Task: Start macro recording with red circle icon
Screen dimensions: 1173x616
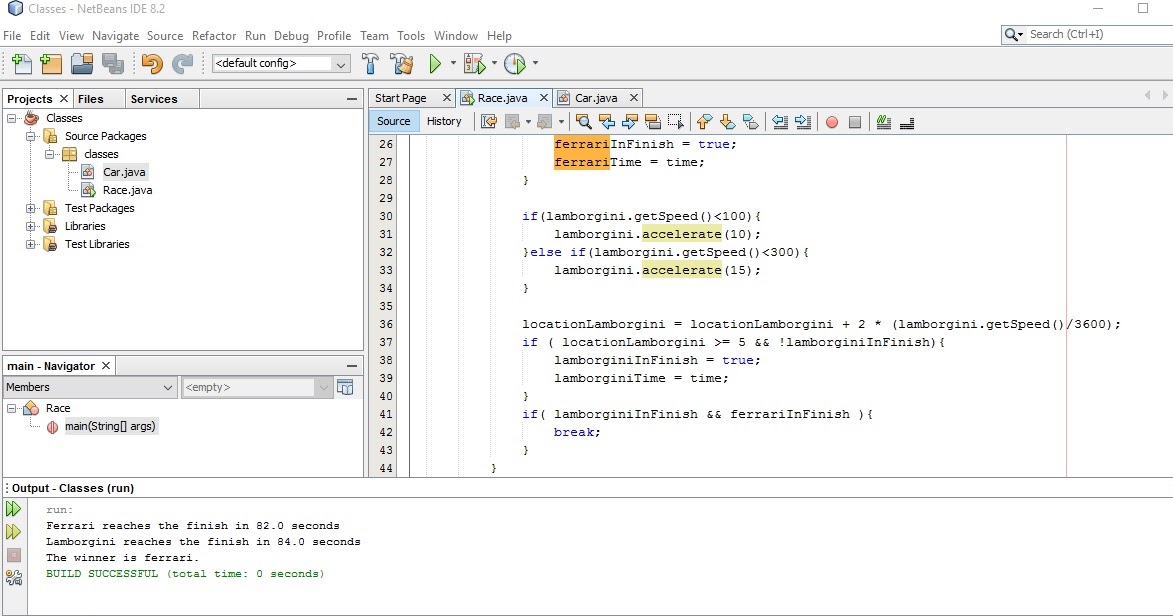Action: click(x=831, y=122)
